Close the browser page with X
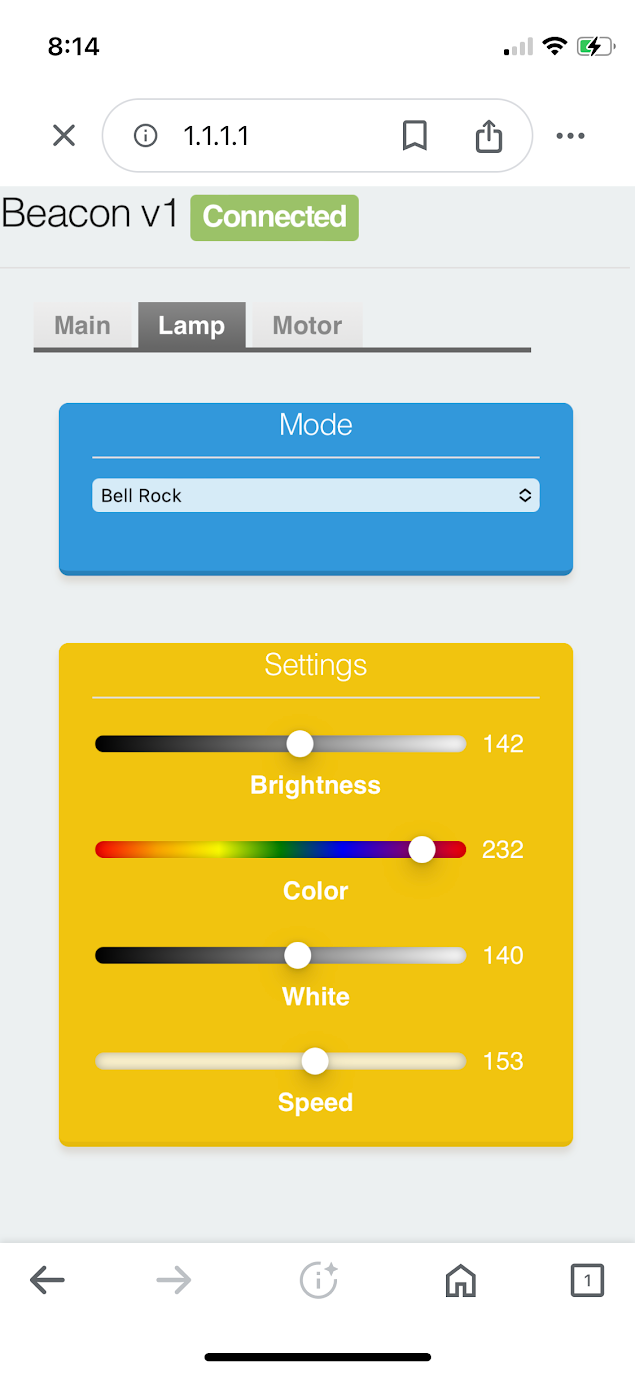 (64, 135)
